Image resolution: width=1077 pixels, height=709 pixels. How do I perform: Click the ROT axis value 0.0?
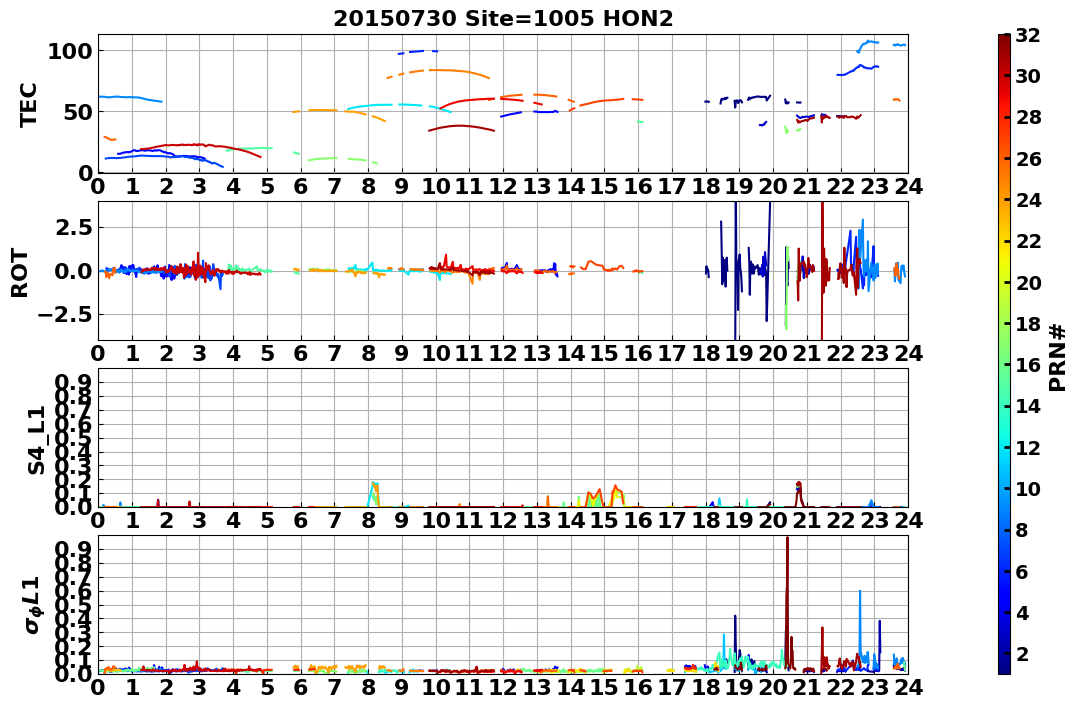pos(74,271)
